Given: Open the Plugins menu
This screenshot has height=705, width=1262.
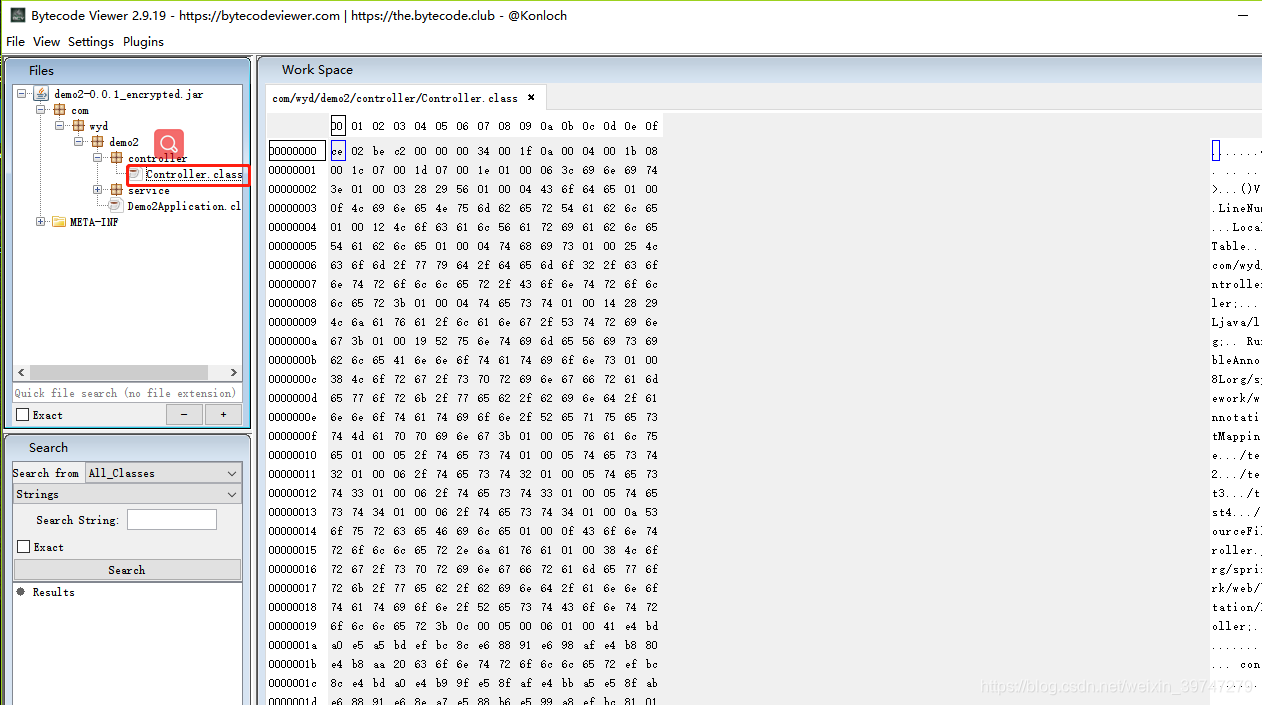Looking at the screenshot, I should (143, 41).
